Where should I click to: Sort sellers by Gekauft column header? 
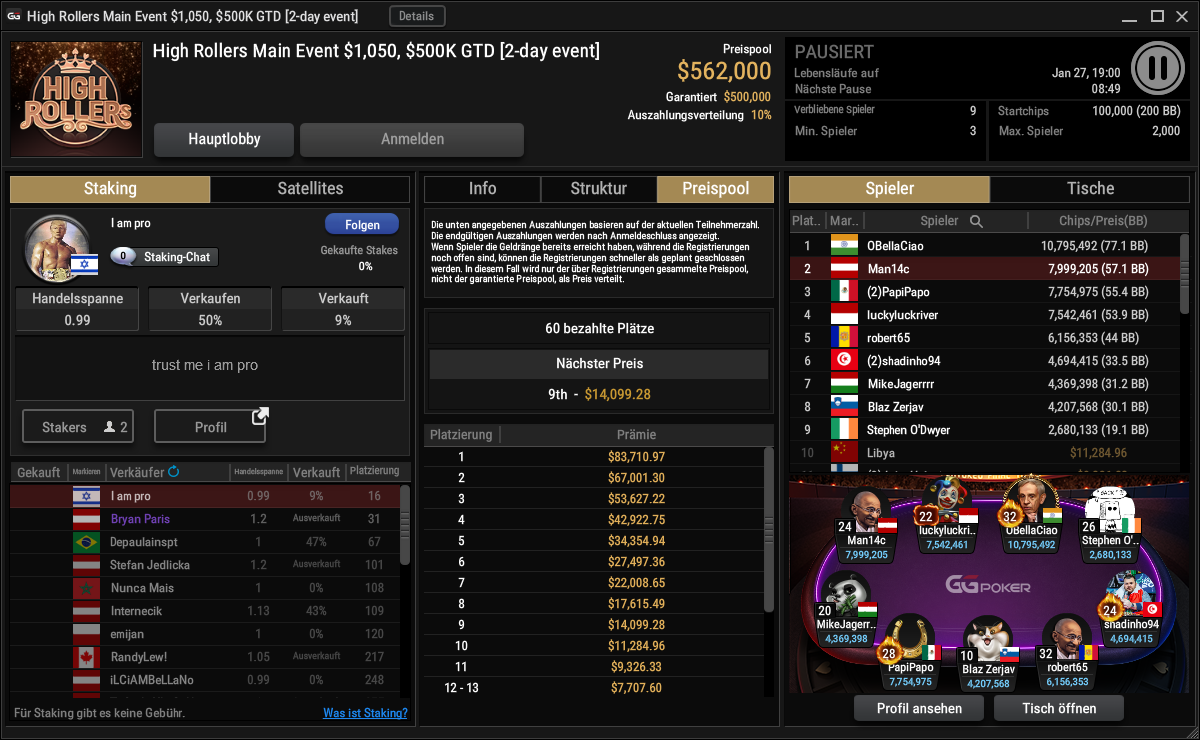(39, 472)
